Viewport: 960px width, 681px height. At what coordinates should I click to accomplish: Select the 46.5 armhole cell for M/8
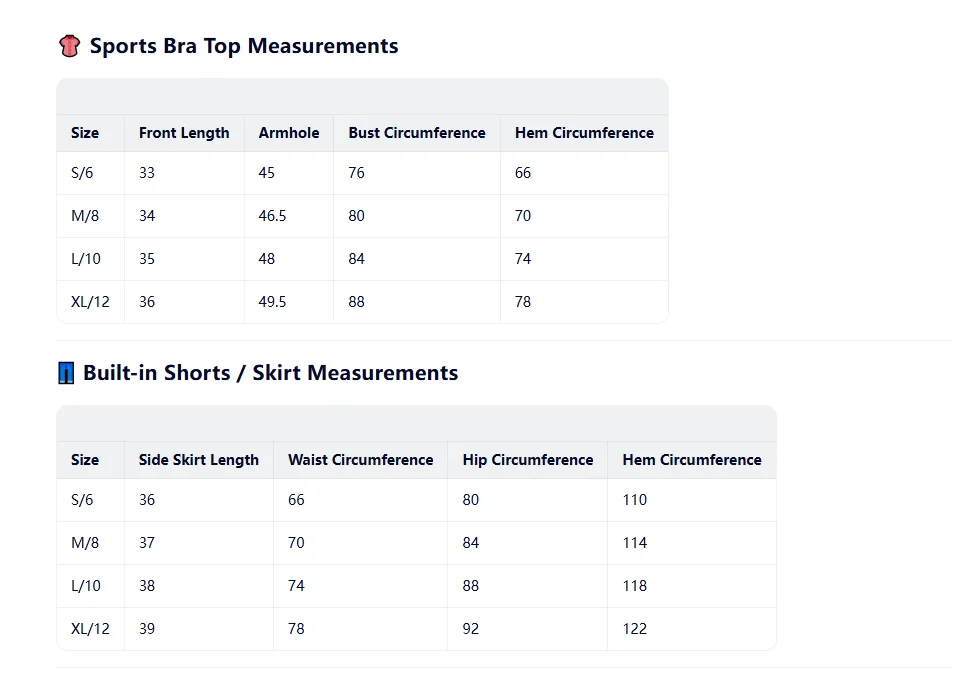click(272, 216)
